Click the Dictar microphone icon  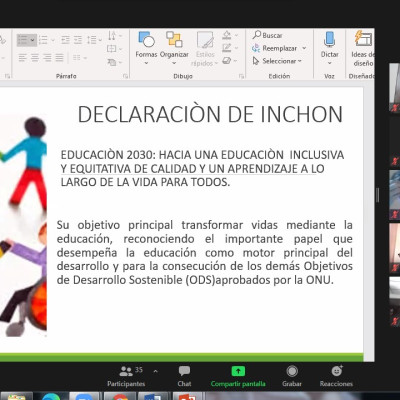pyautogui.click(x=329, y=40)
